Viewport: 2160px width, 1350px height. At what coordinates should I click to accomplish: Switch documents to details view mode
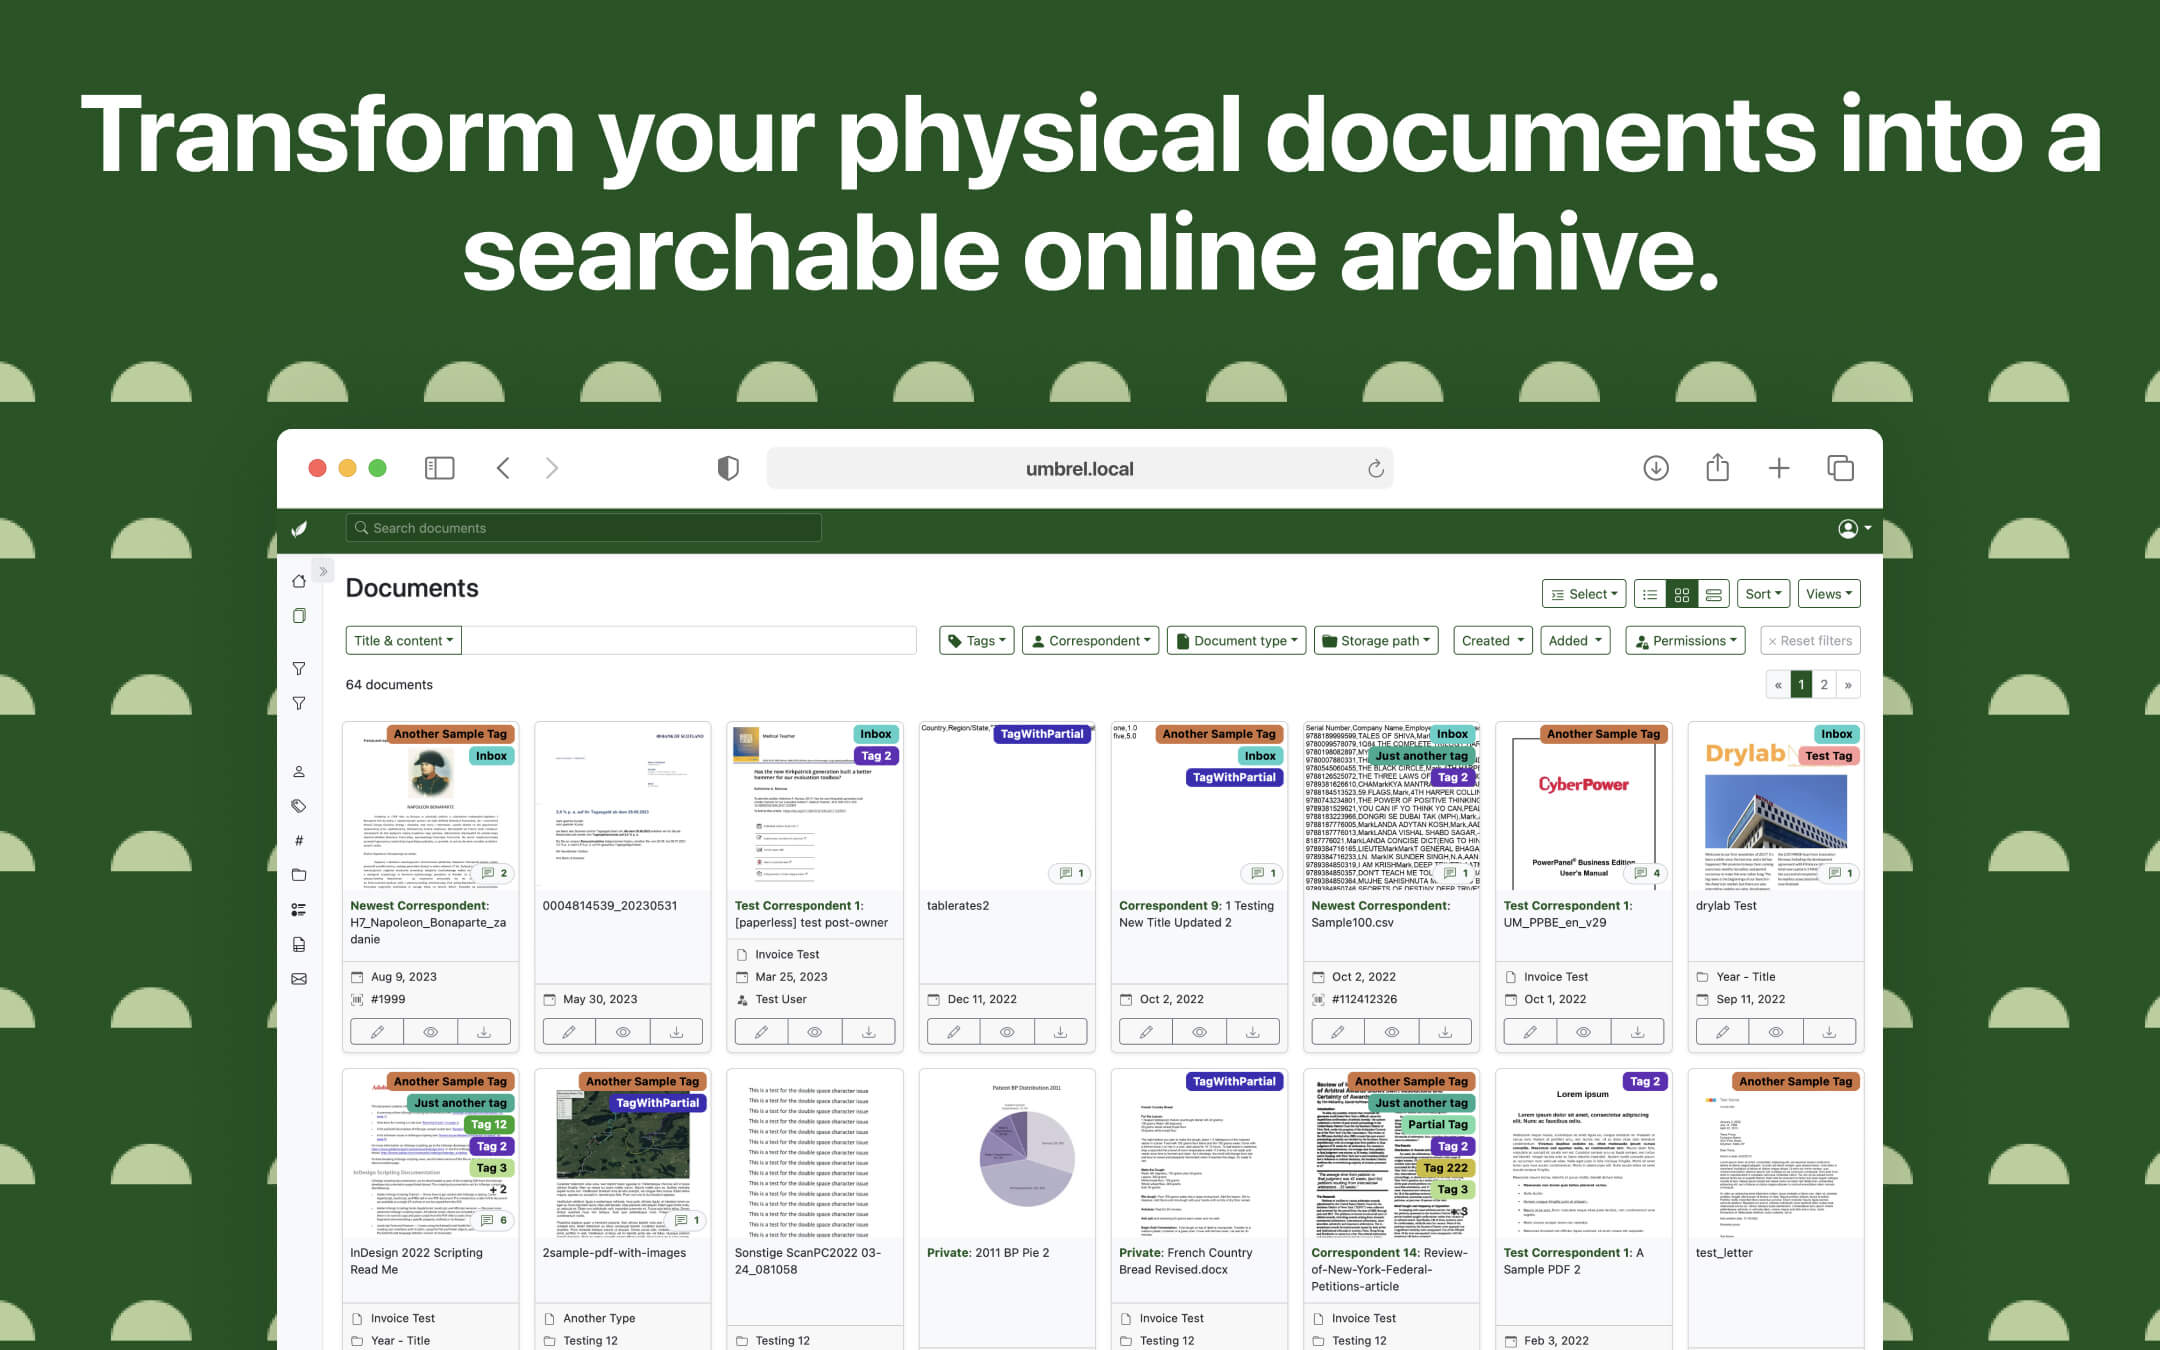tap(1713, 593)
